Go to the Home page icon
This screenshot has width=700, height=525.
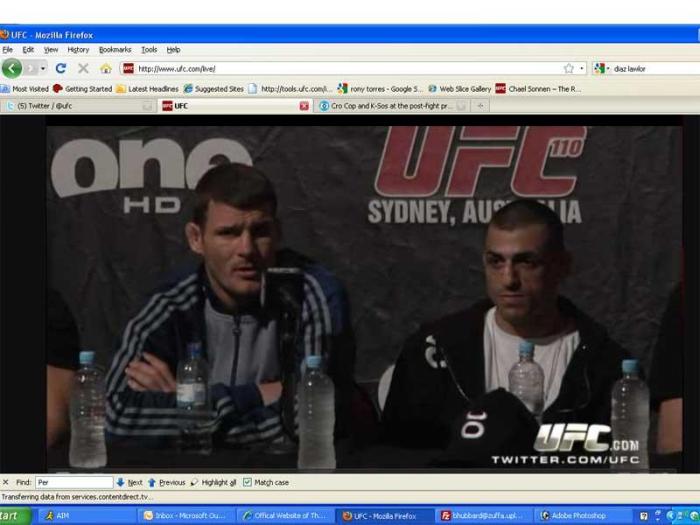(106, 68)
